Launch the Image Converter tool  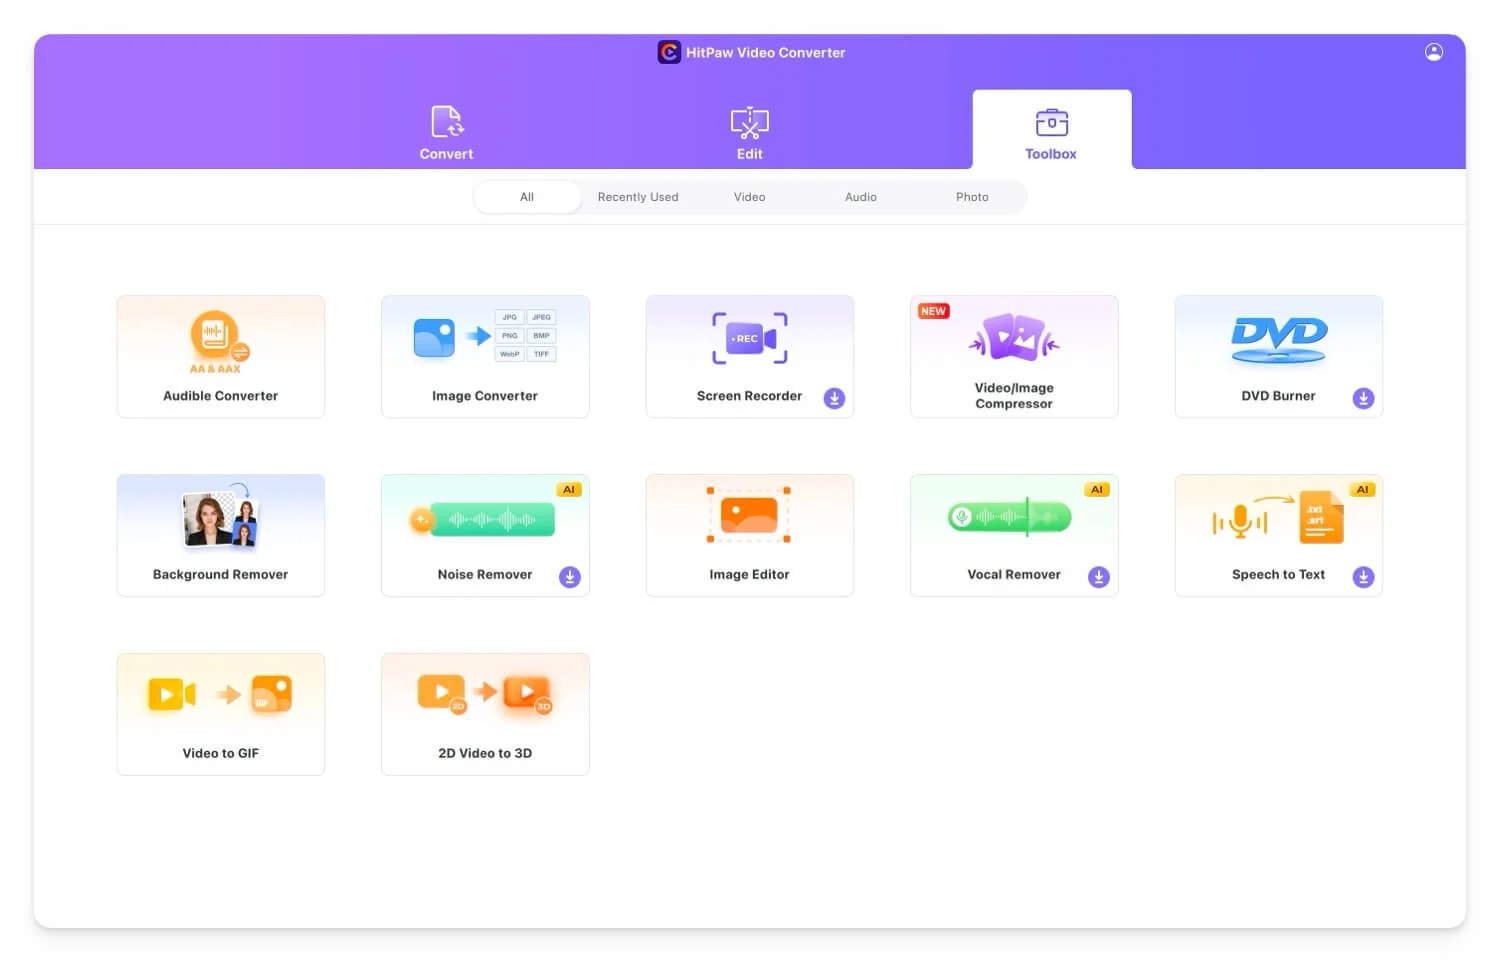(485, 356)
